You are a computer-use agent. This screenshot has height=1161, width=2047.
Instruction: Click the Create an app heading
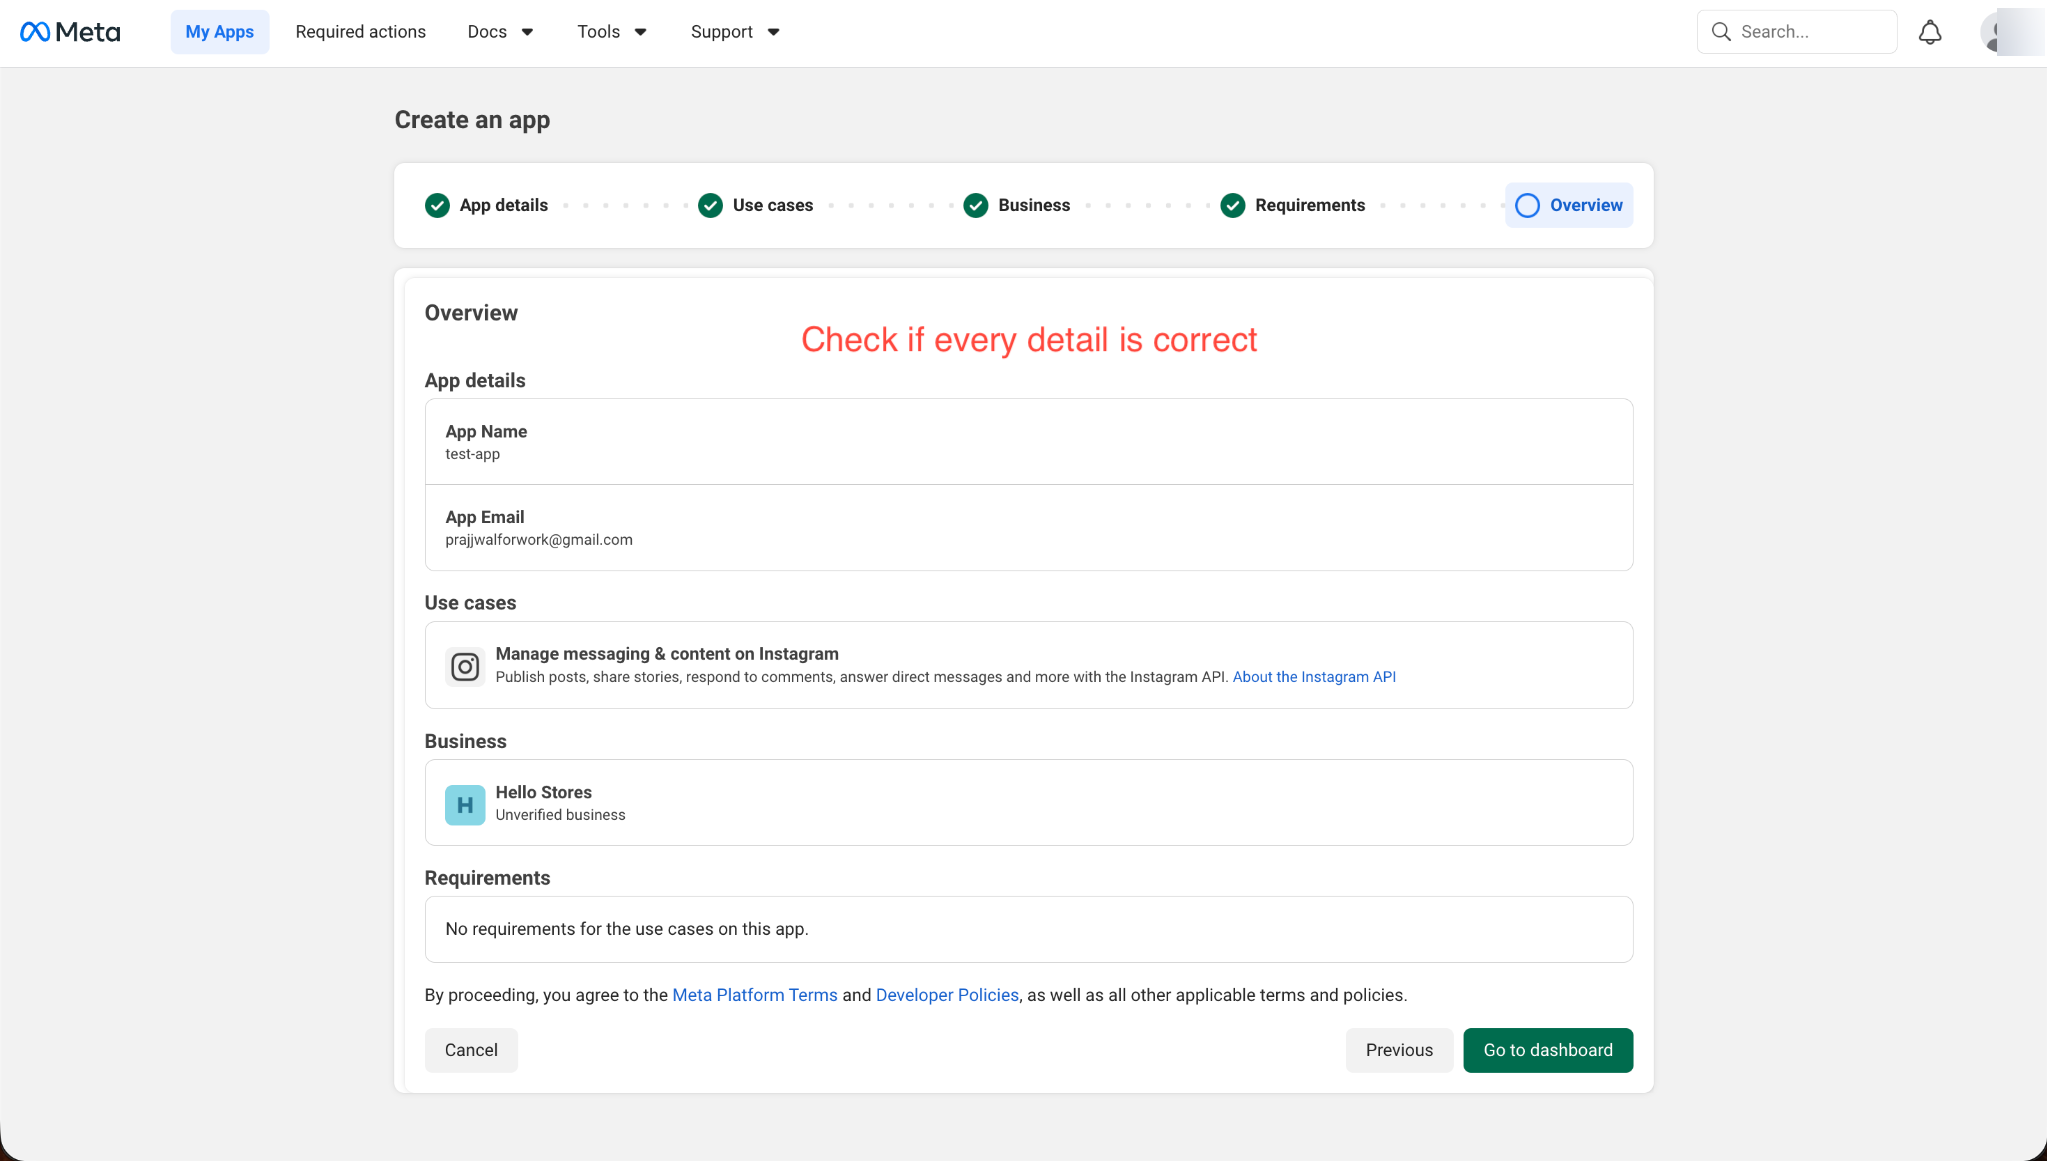(x=472, y=120)
